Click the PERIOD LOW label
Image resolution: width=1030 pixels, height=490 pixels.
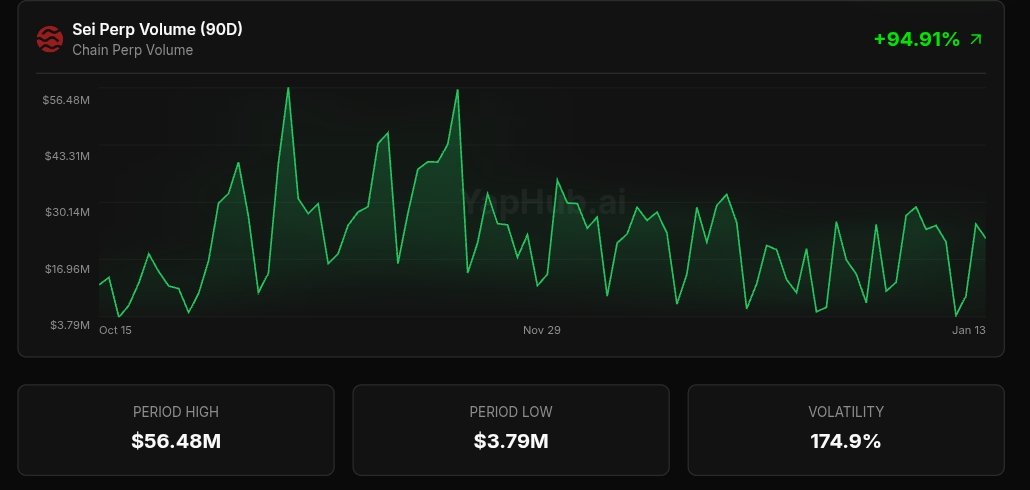coord(511,412)
